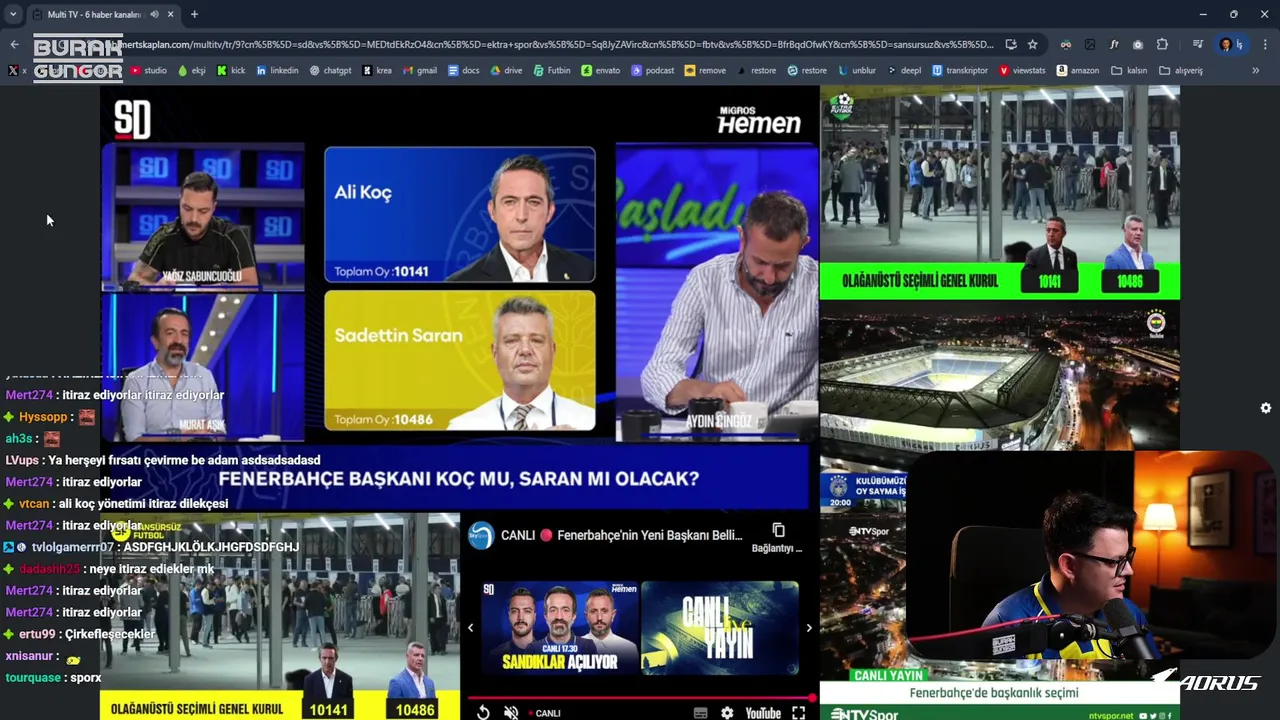Expand the alışveriş bookmark folder
The height and width of the screenshot is (720, 1280).
point(1181,70)
